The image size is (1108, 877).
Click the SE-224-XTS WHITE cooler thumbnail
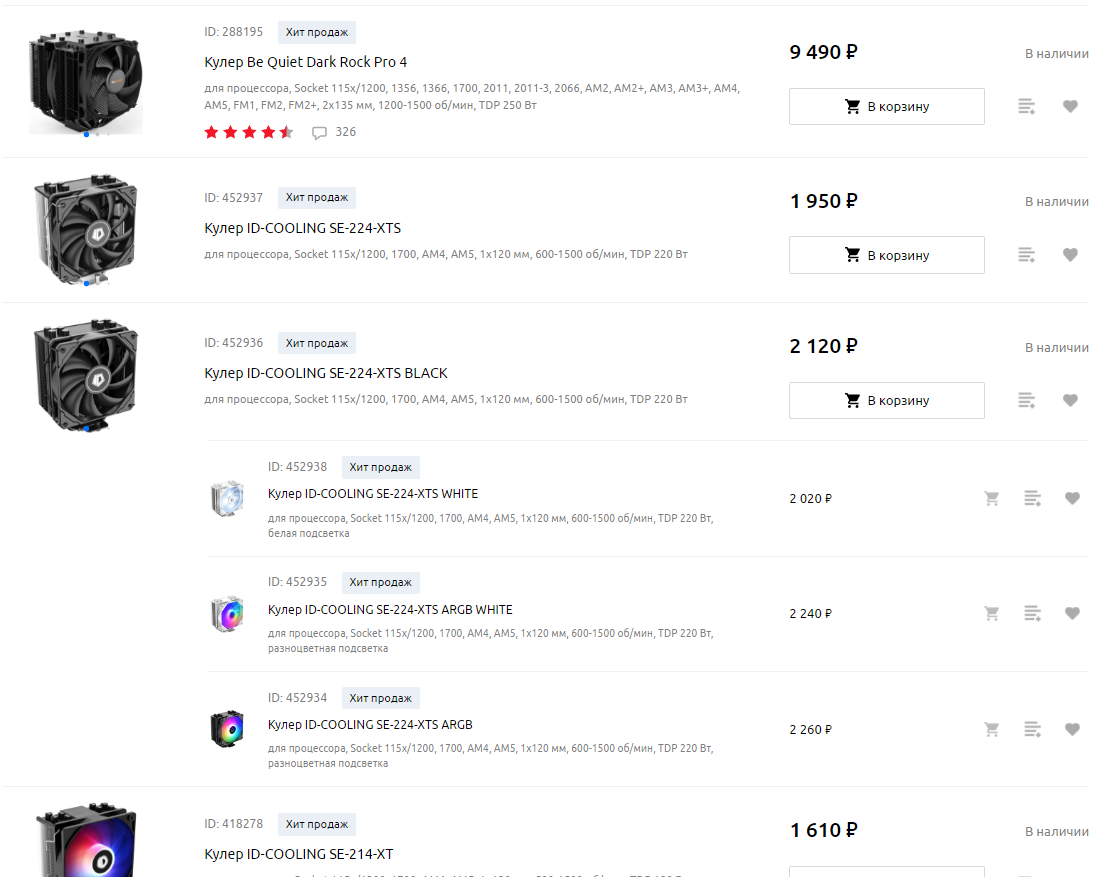(227, 498)
